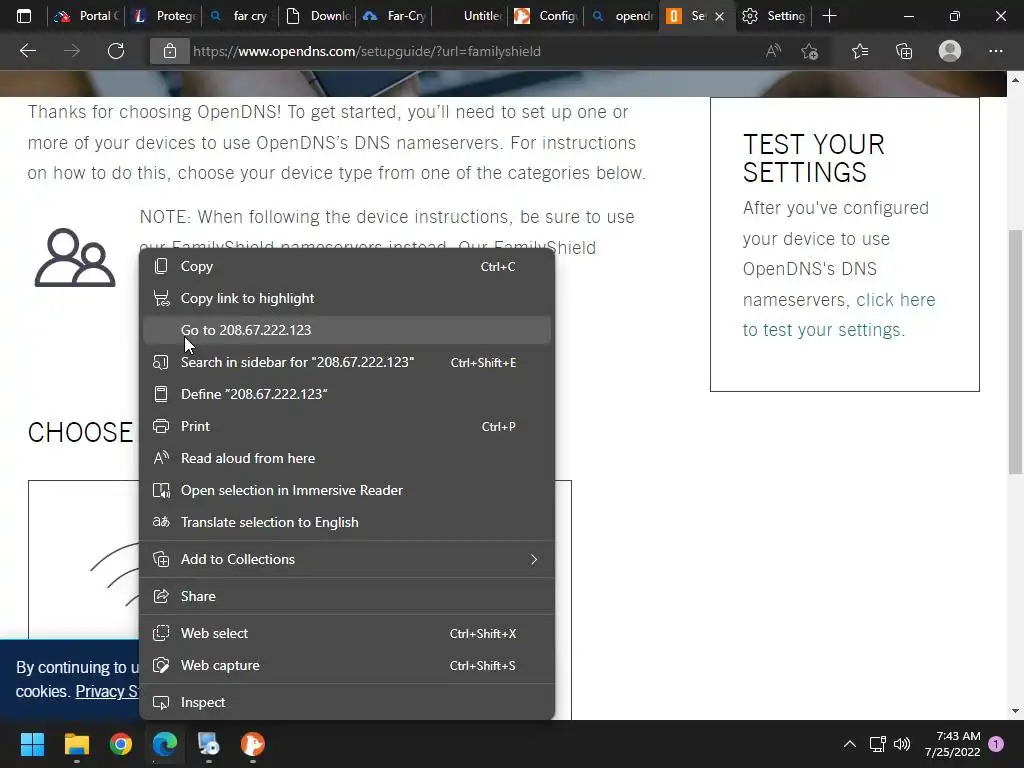Open notification center badge
The height and width of the screenshot is (768, 1024).
(996, 744)
